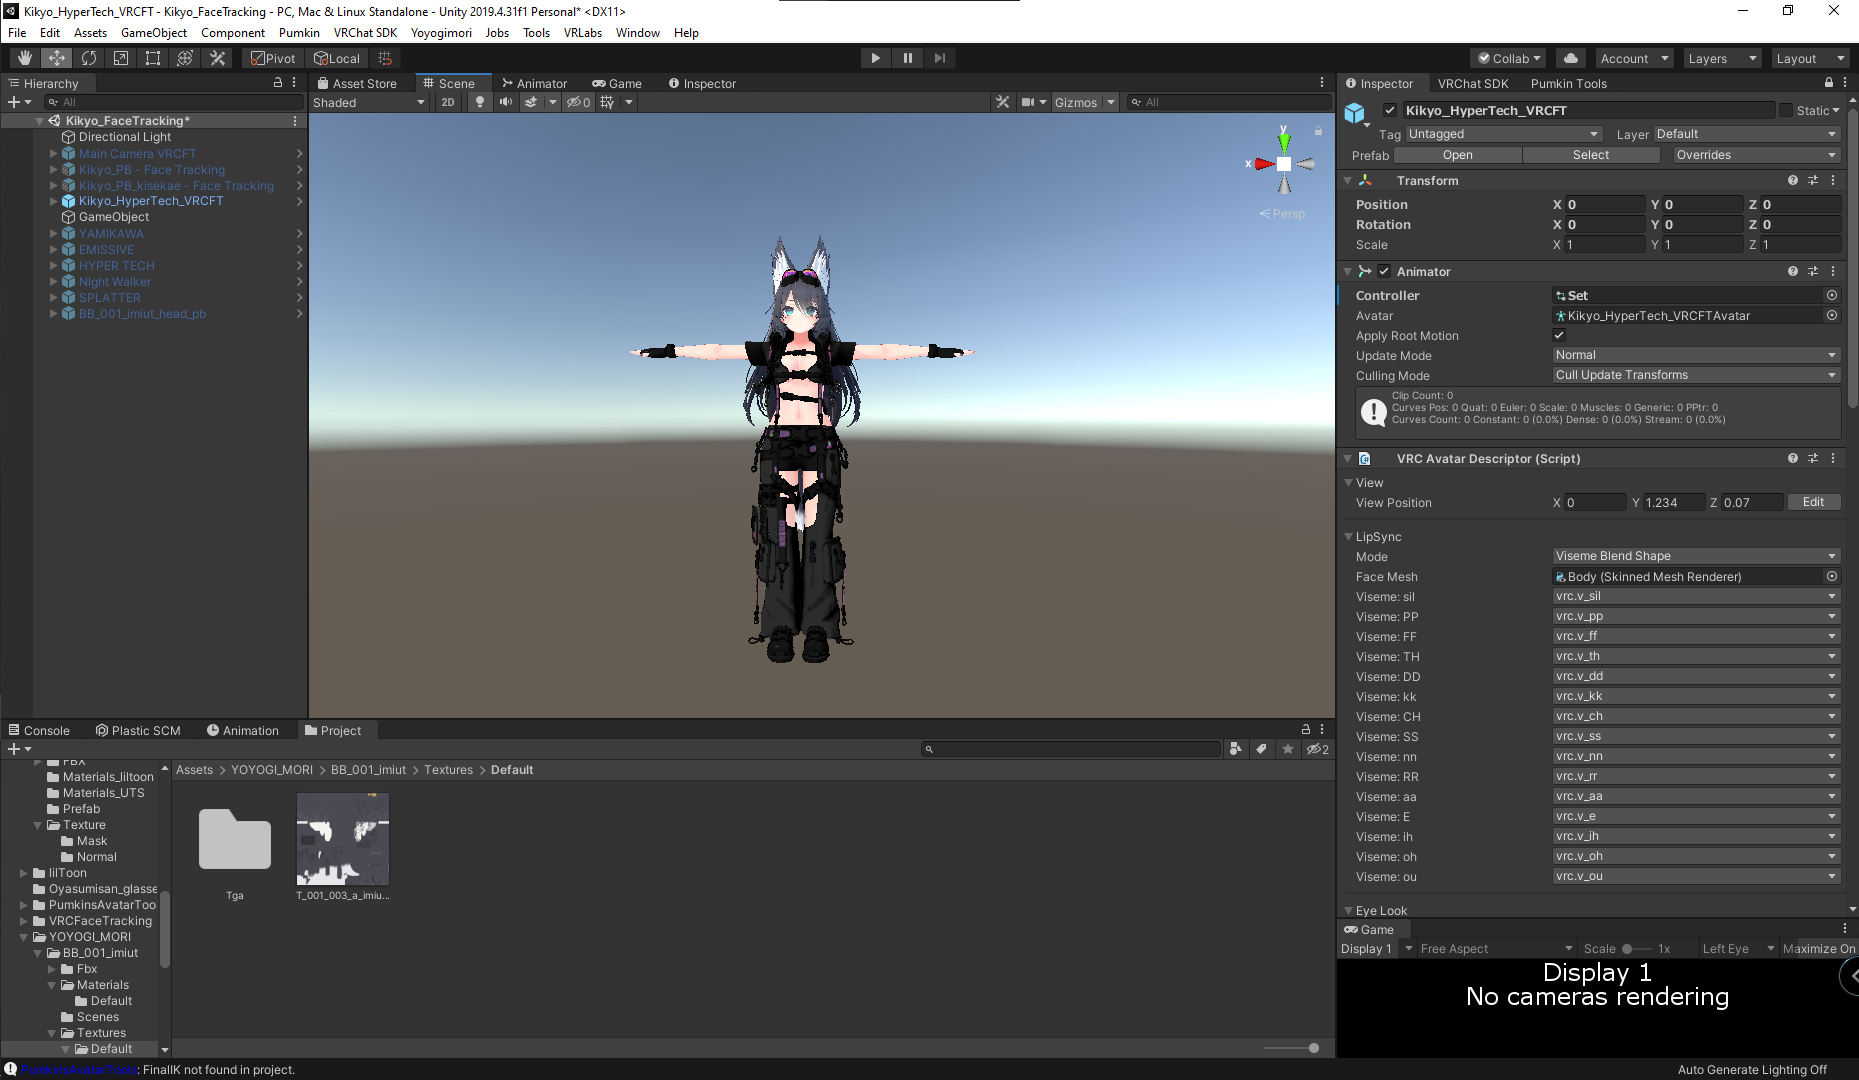This screenshot has width=1859, height=1080.
Task: Expand YAMIKAWA in Hierarchy
Action: click(x=54, y=233)
